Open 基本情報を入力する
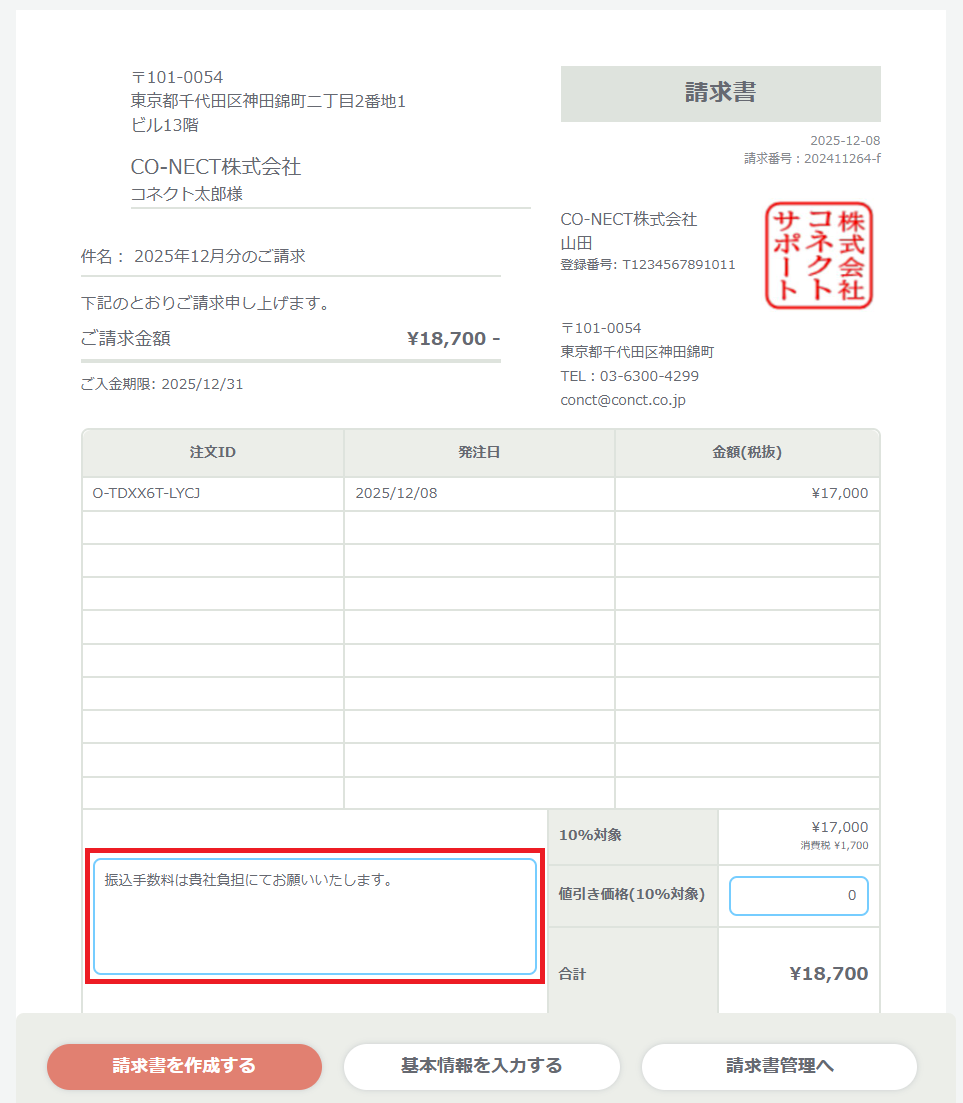 [x=482, y=1066]
